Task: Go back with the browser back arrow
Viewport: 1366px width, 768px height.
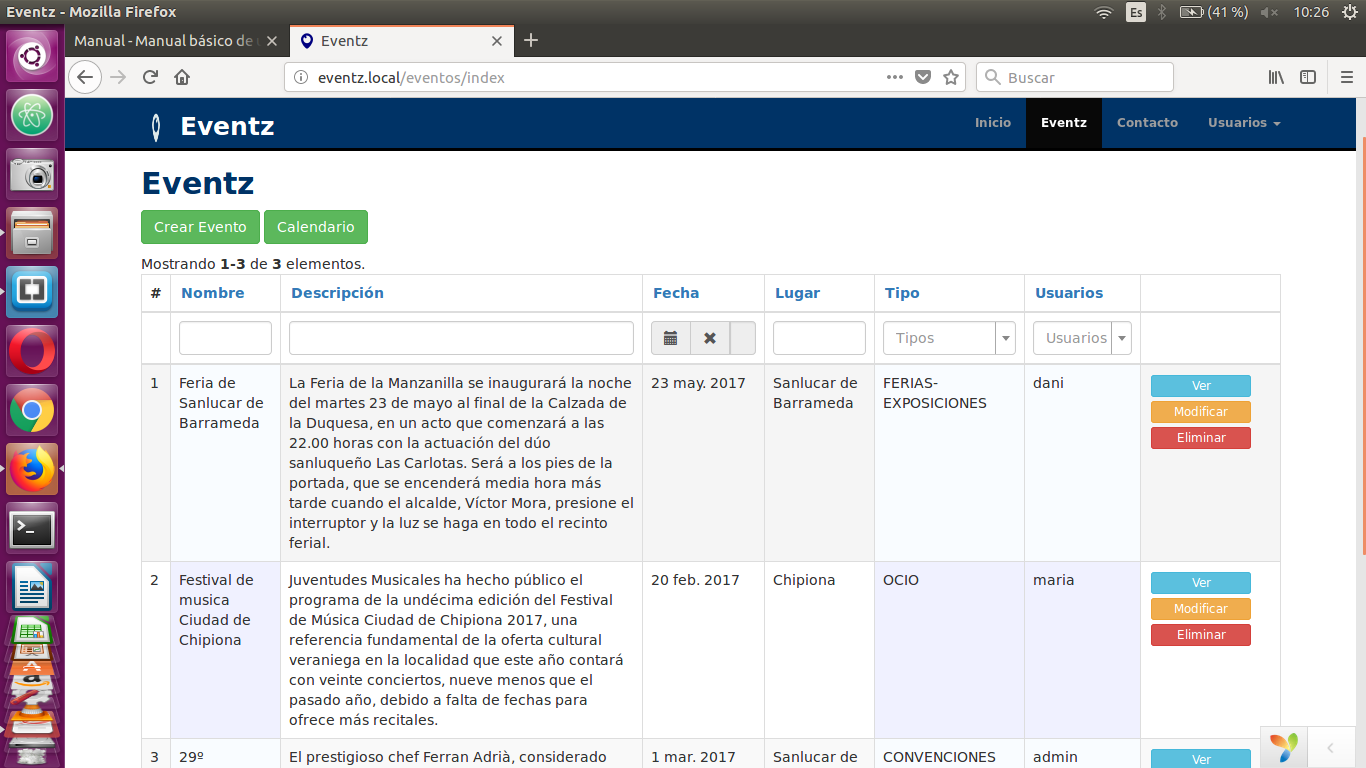Action: [x=85, y=77]
